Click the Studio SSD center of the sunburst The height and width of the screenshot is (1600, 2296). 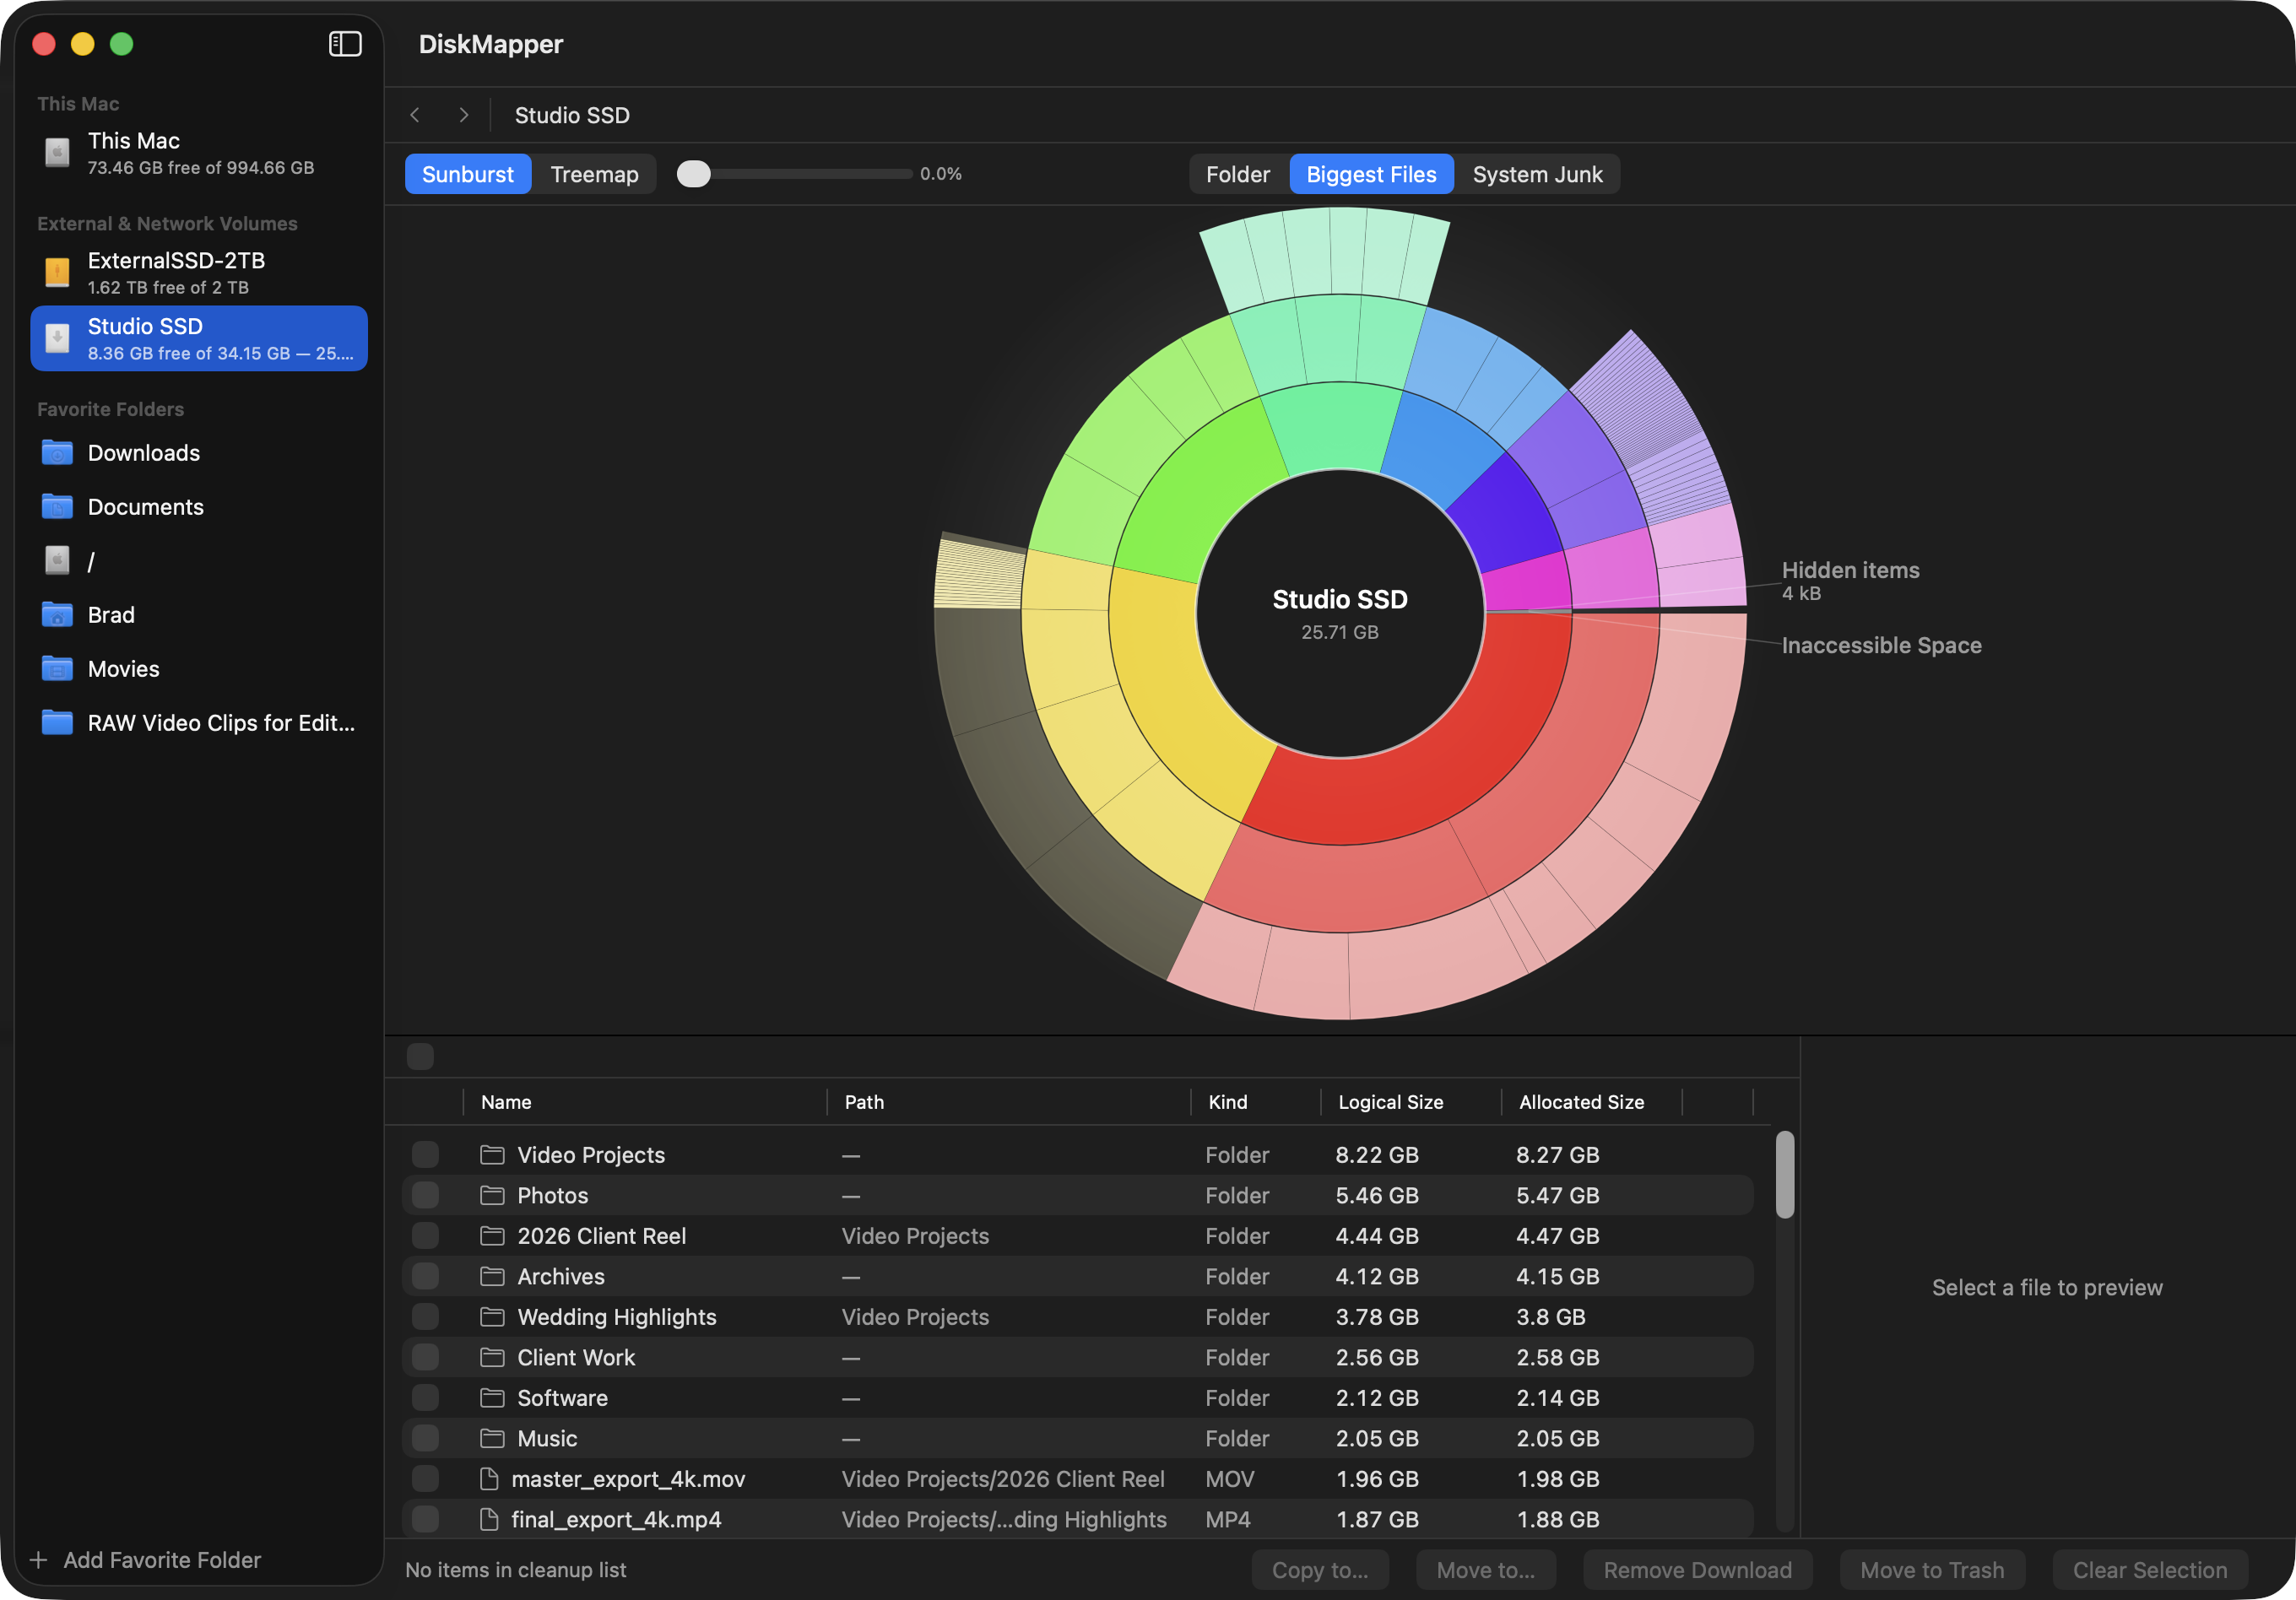click(1340, 613)
